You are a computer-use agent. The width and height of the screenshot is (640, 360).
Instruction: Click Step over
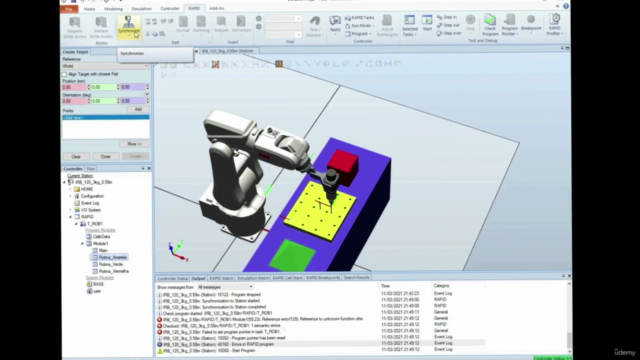coord(449,33)
